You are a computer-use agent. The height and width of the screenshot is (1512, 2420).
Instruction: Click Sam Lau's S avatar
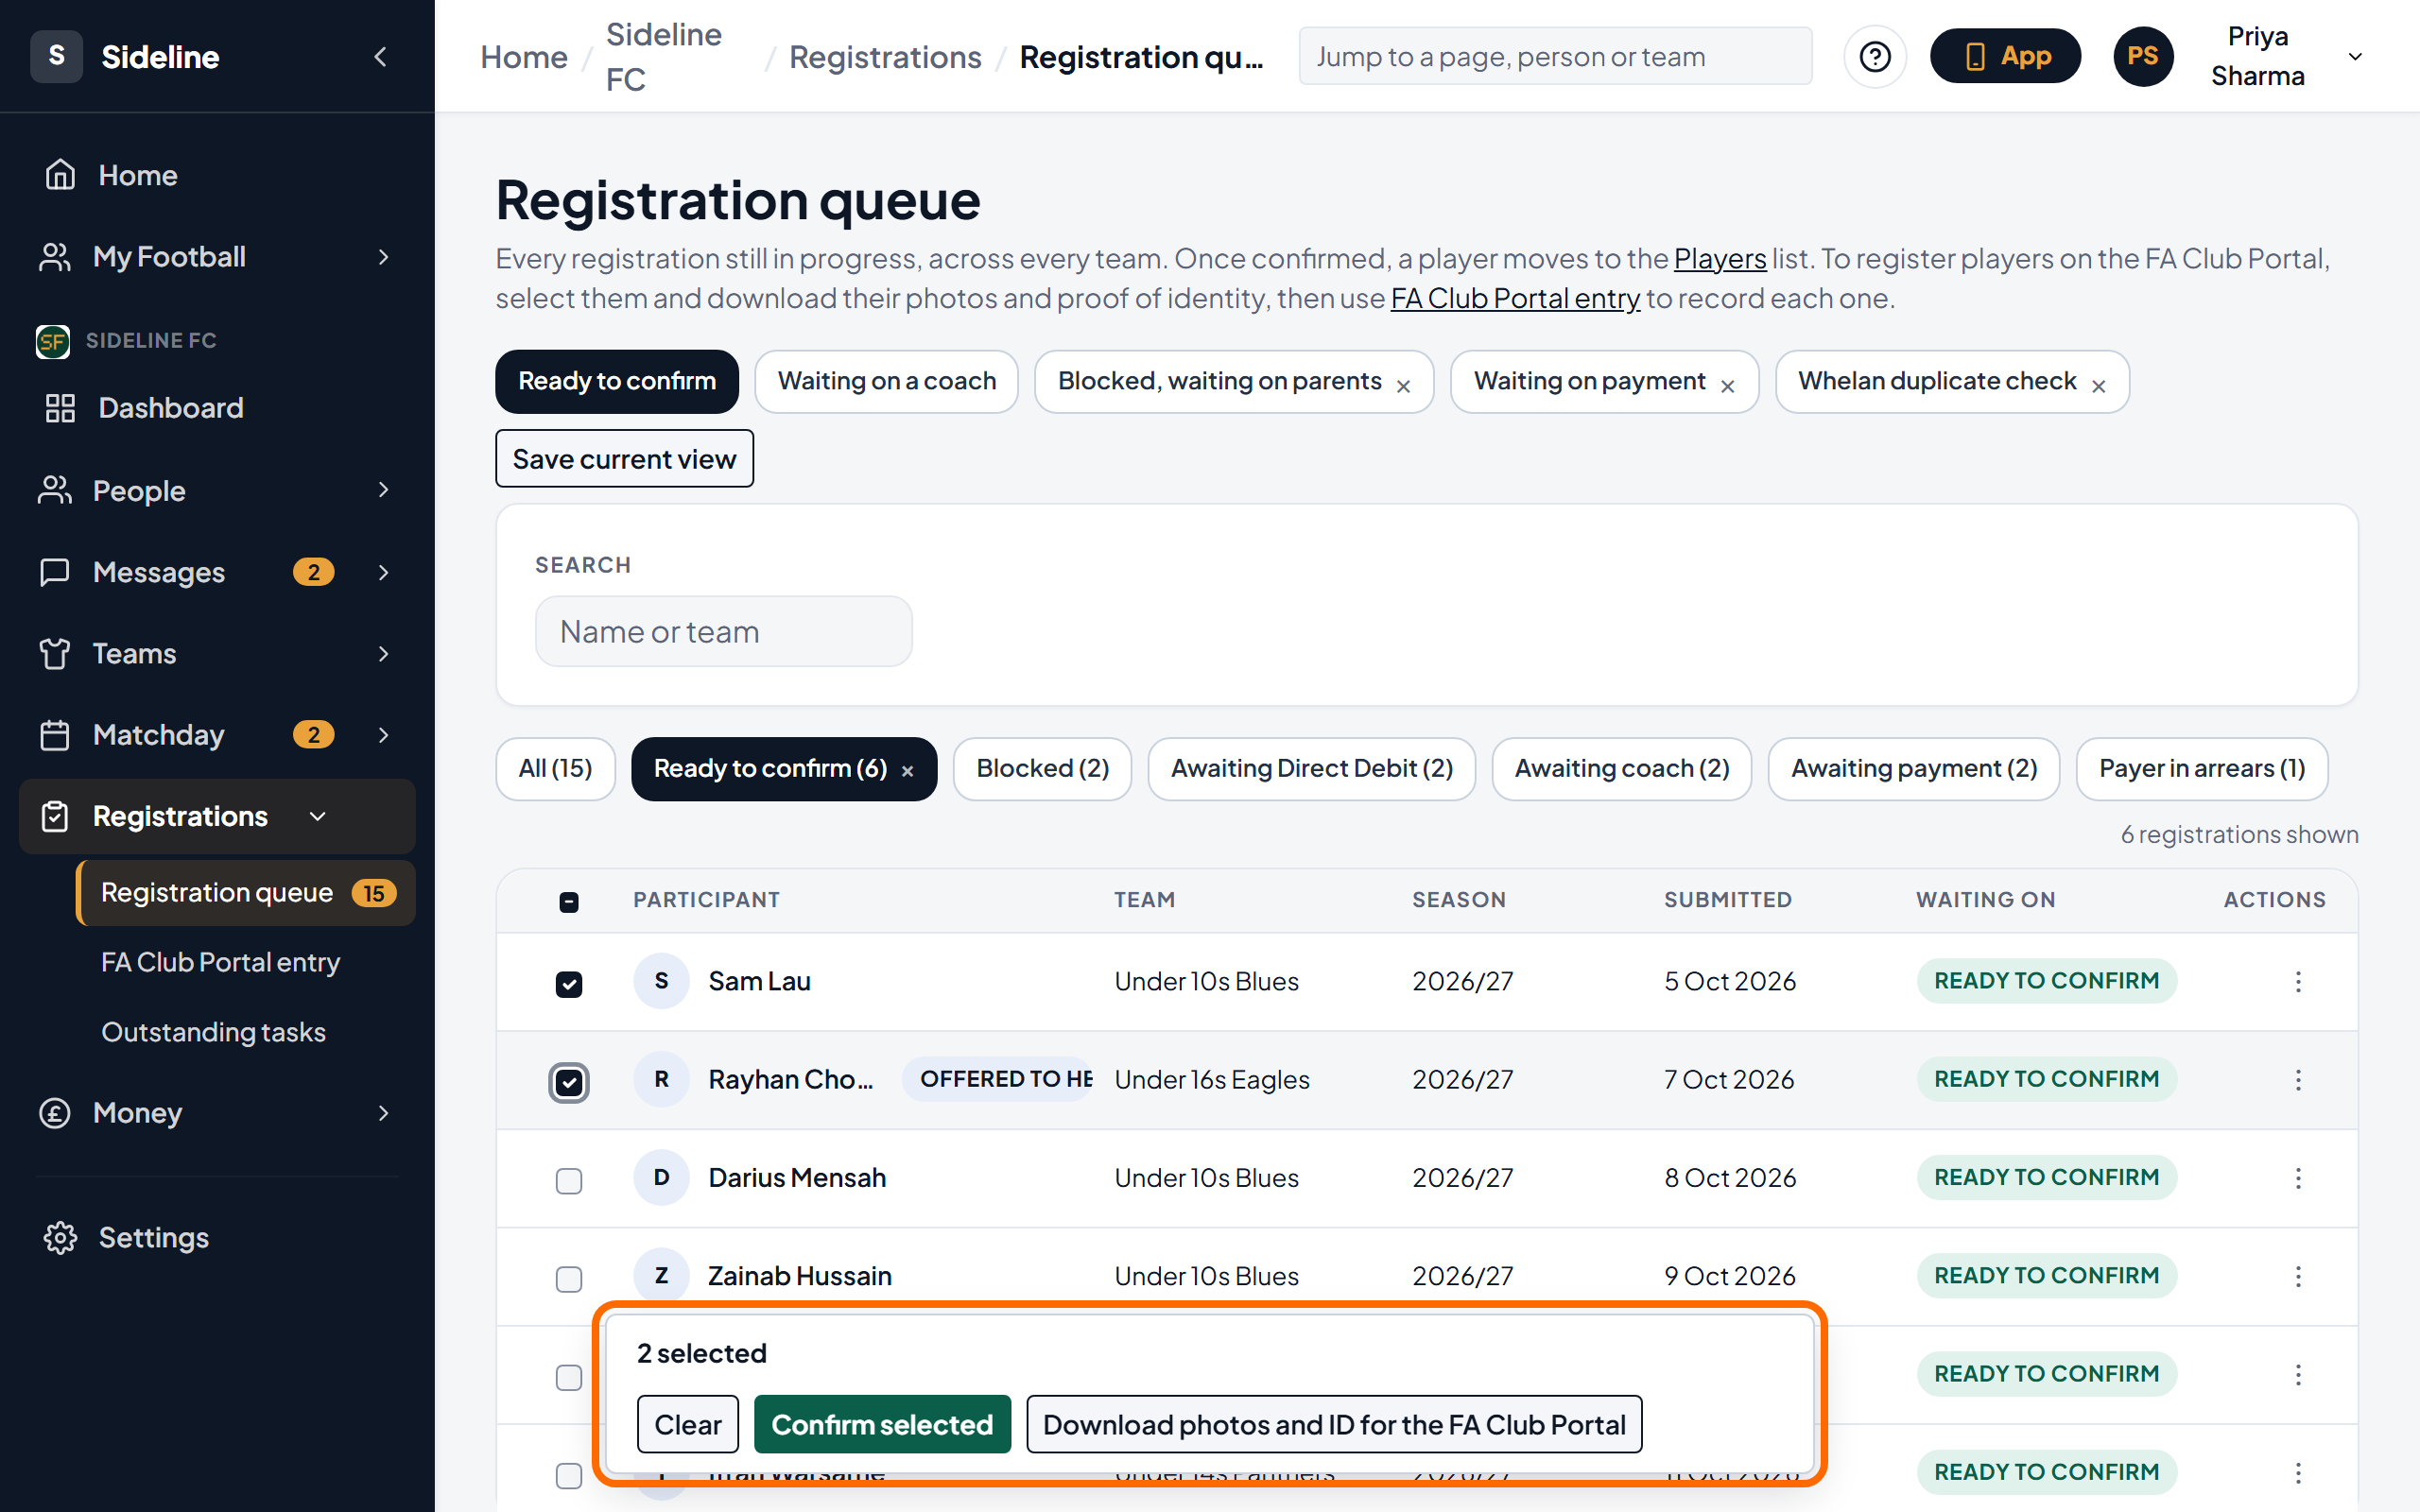pyautogui.click(x=661, y=981)
